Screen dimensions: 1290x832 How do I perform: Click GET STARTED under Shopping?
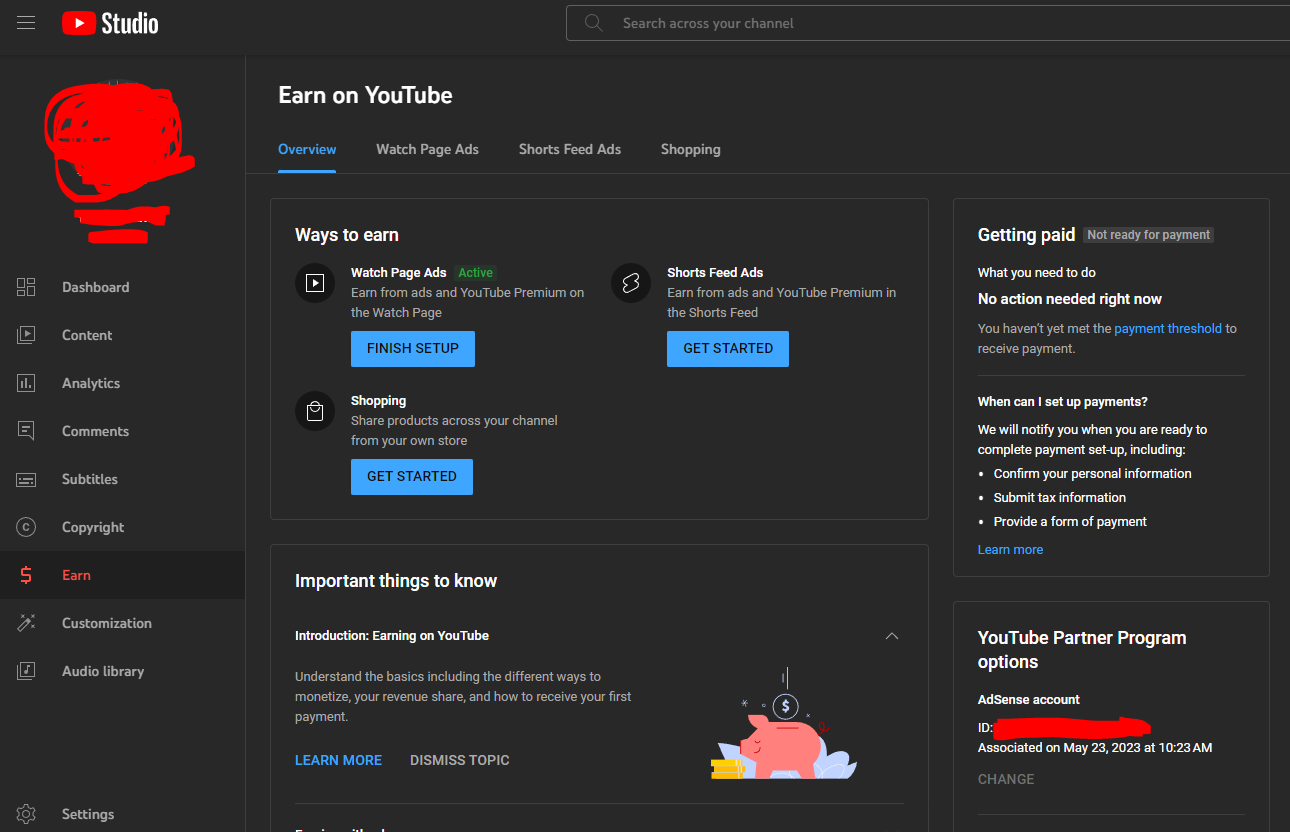[412, 477]
